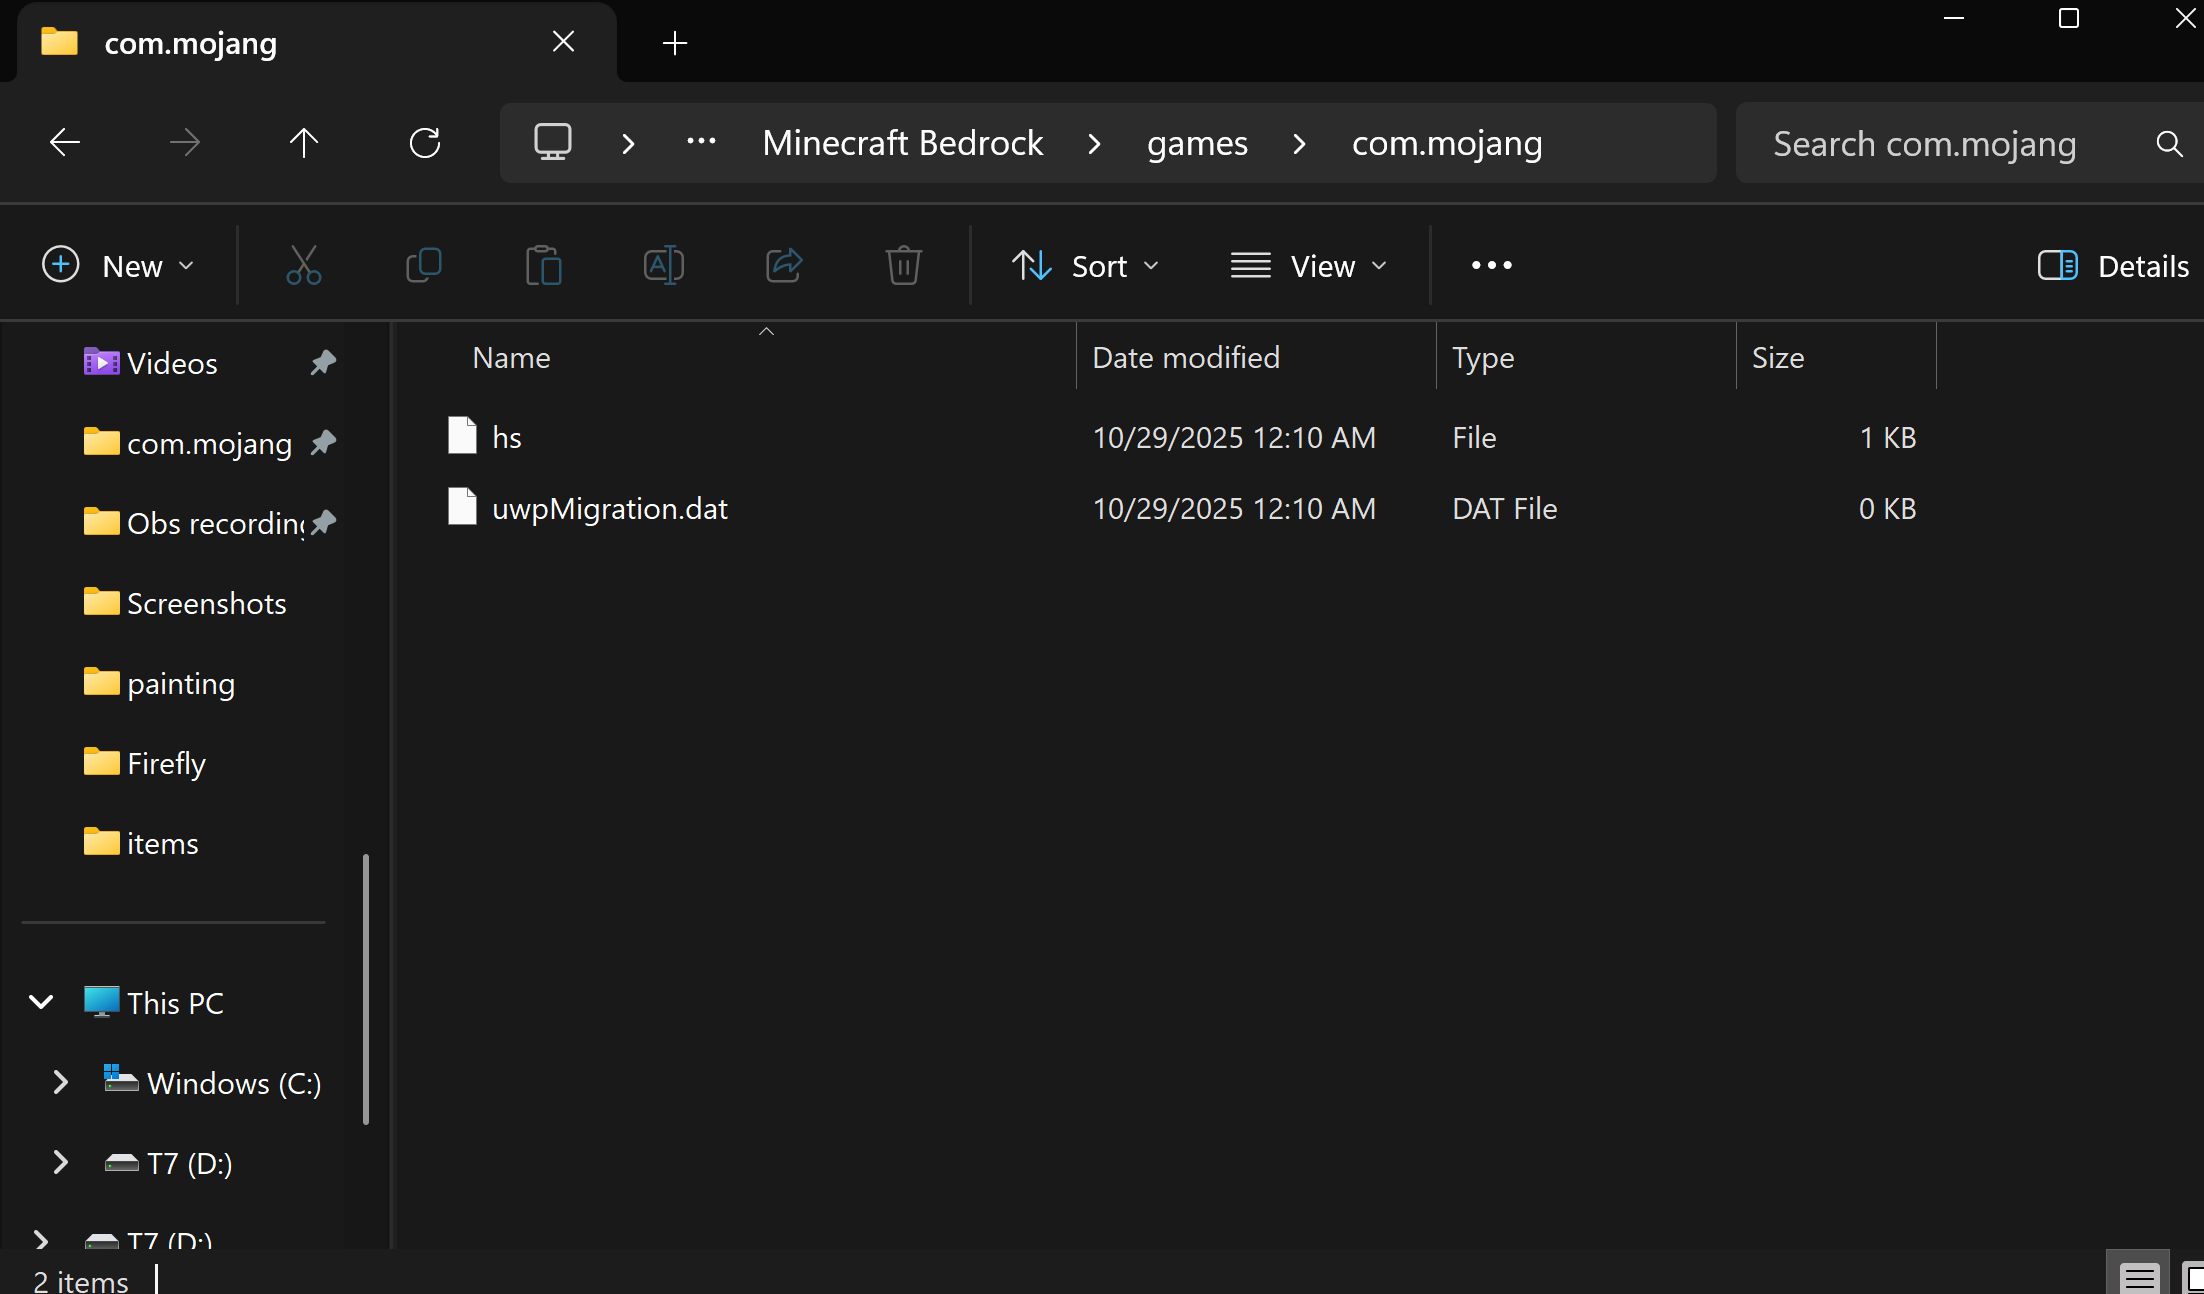Refresh the current folder view
The width and height of the screenshot is (2204, 1294).
[x=425, y=143]
